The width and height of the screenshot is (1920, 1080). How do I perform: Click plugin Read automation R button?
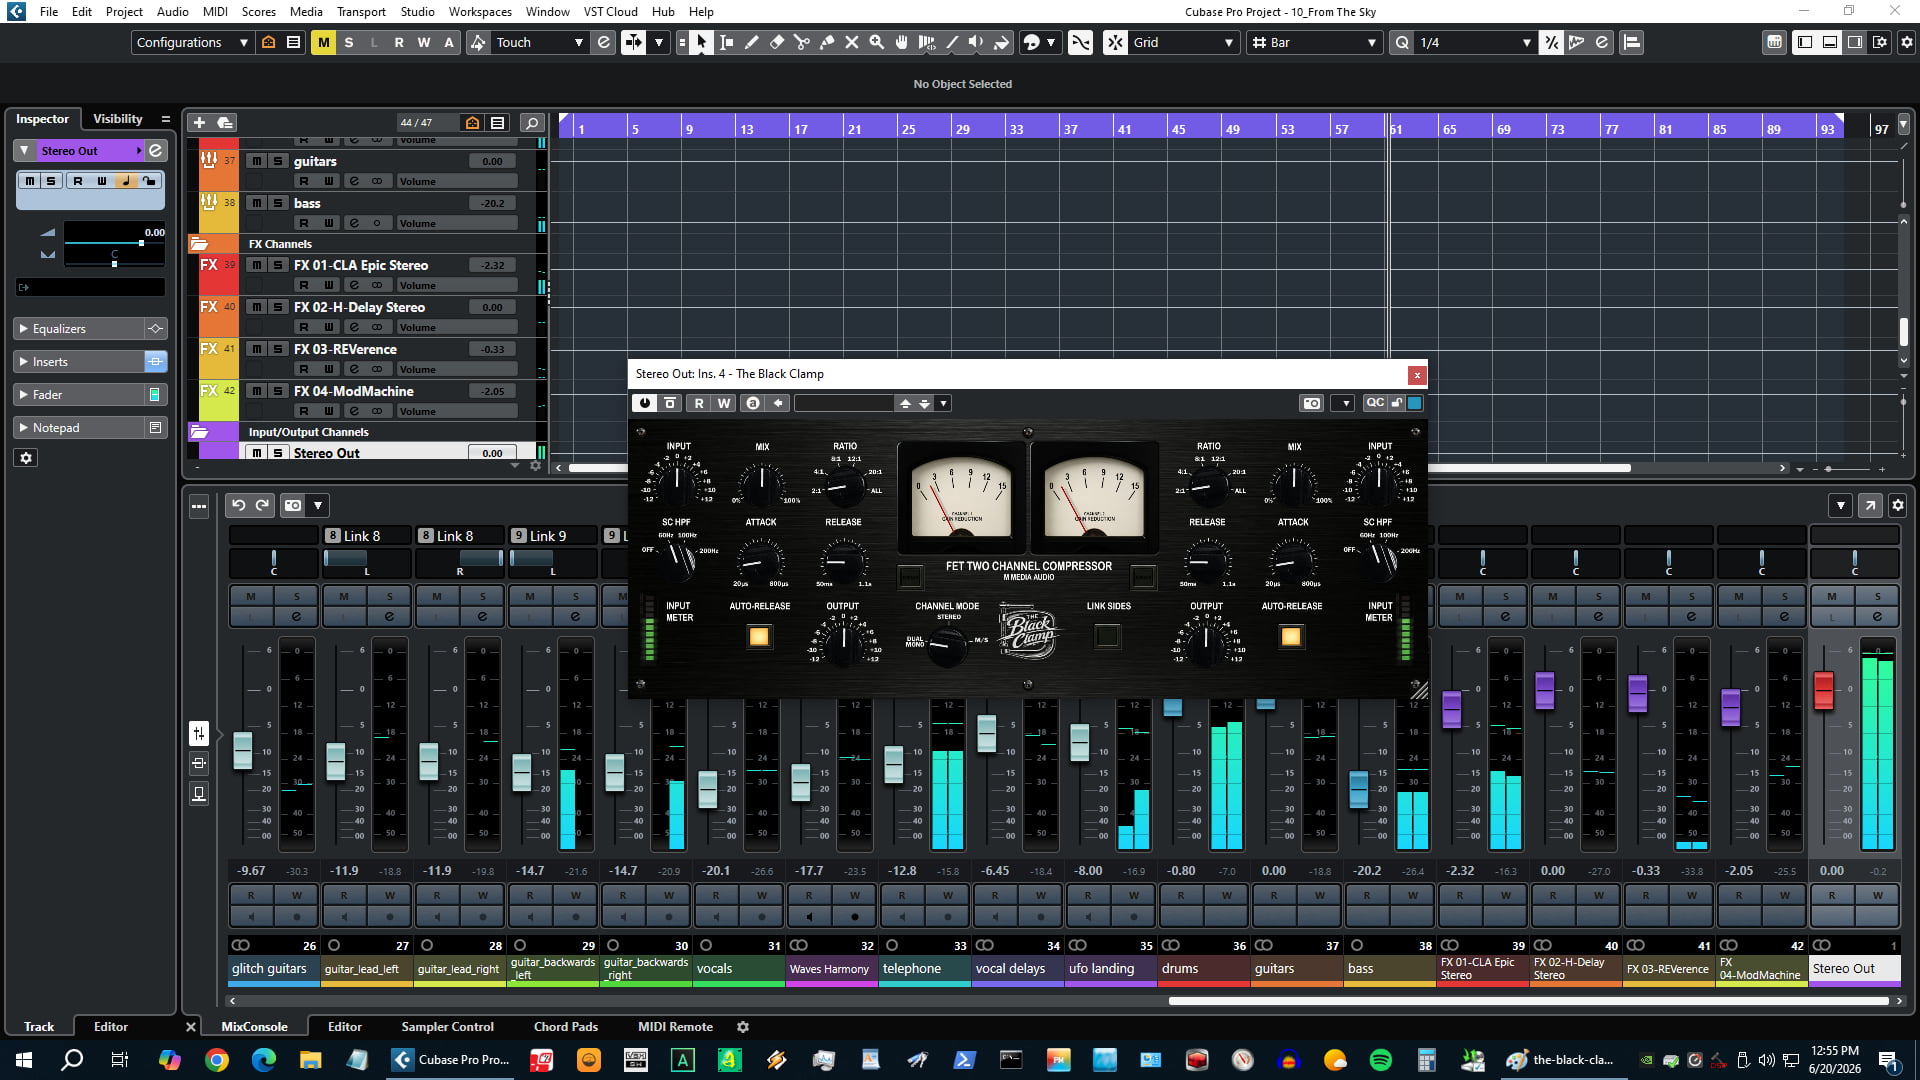coord(699,403)
